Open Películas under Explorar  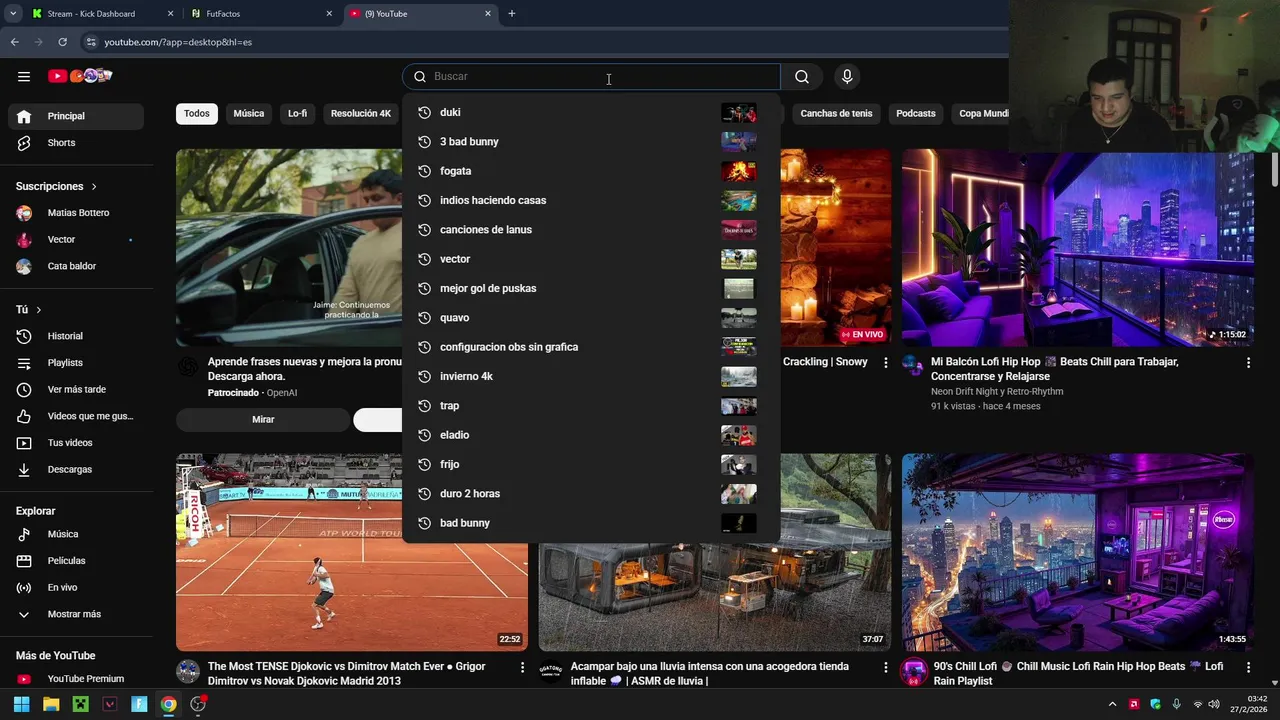coord(76,561)
